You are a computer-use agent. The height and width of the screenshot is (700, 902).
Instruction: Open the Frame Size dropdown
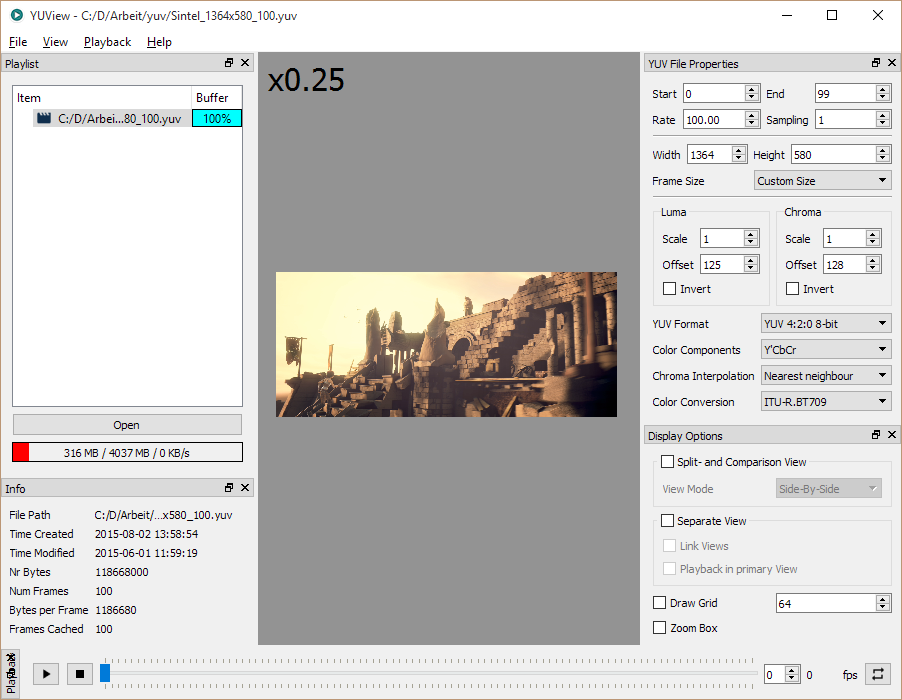click(x=822, y=181)
